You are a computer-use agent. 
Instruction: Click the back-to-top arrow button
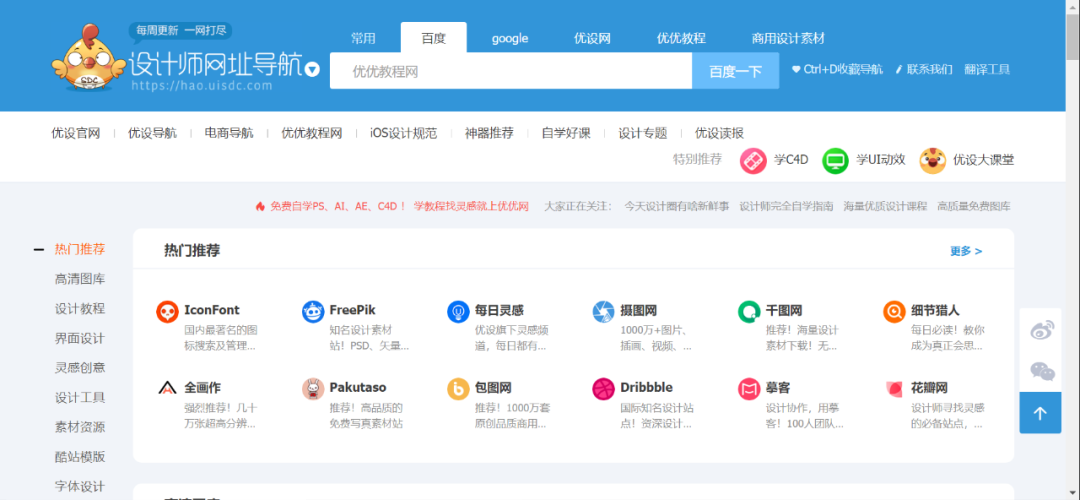1040,413
